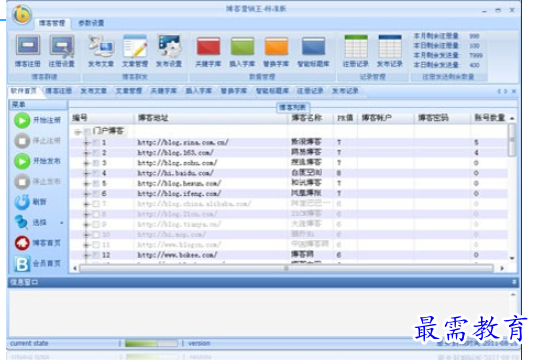Click the green status bar progress indicator
The width and height of the screenshot is (536, 360).
pos(151,343)
